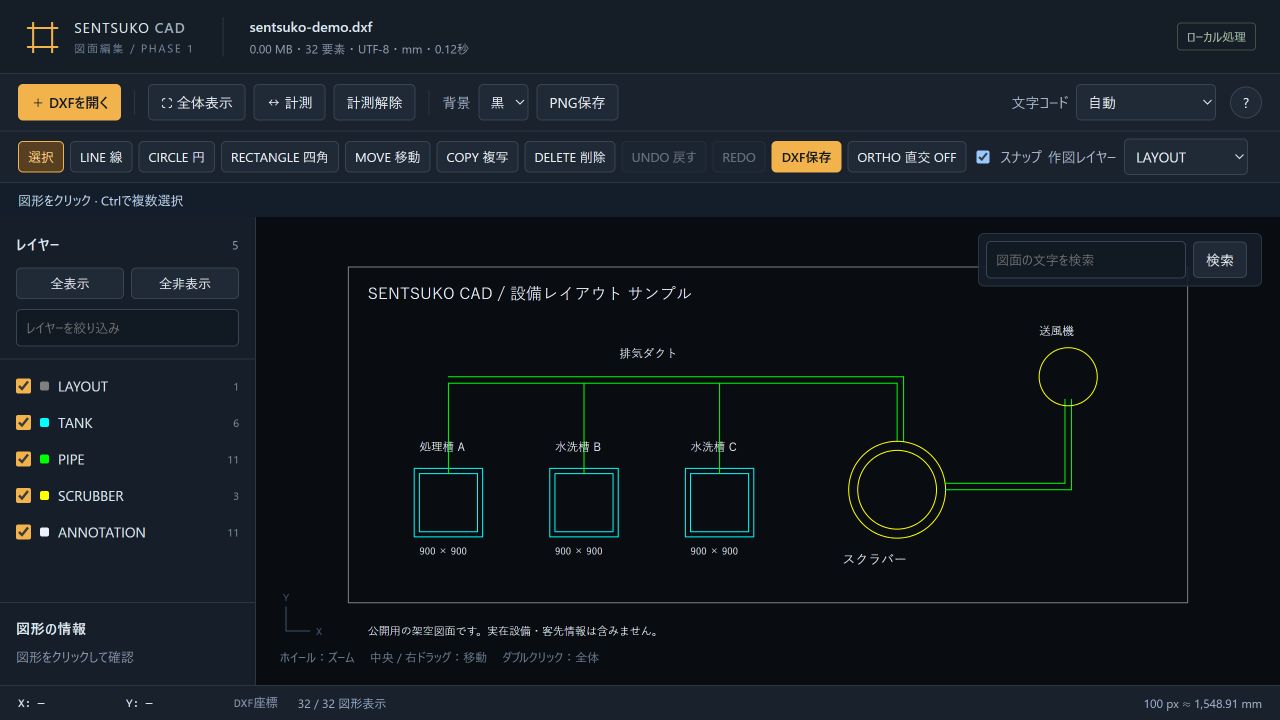Click the 排気ダクト label text
Viewport: 1280px width, 720px height.
click(x=648, y=353)
